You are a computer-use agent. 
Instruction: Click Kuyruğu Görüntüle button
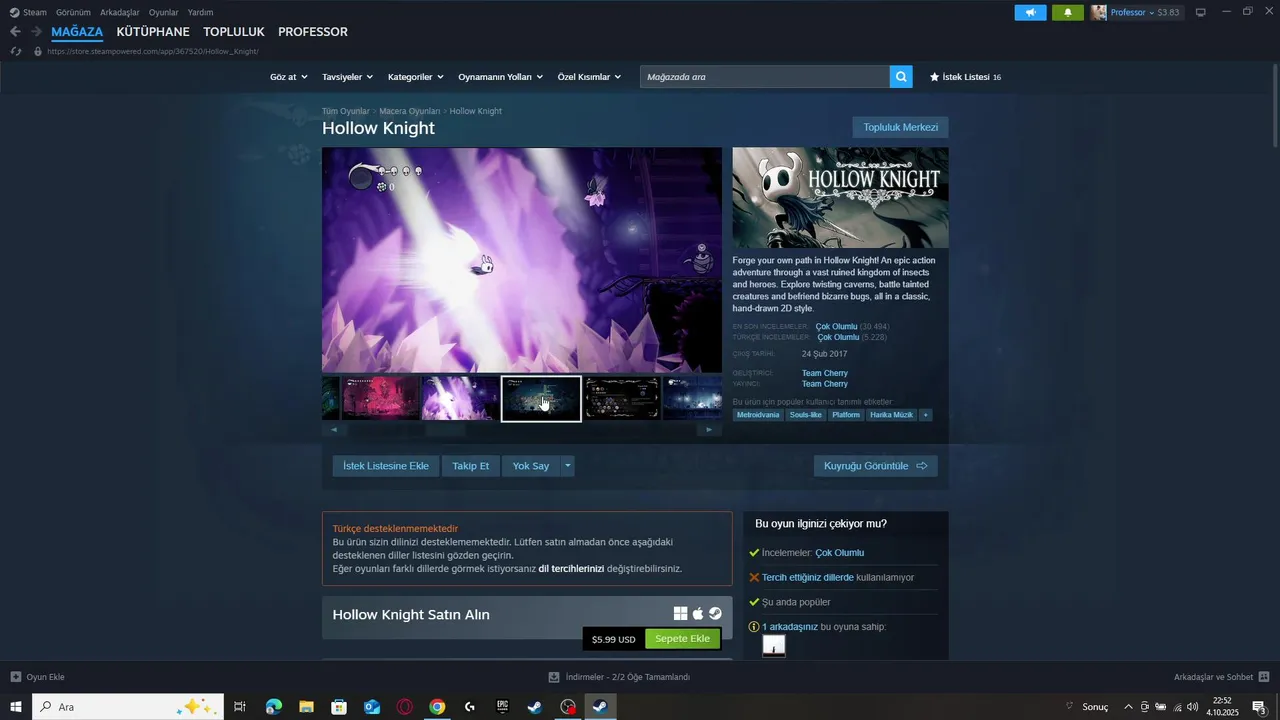[876, 466]
